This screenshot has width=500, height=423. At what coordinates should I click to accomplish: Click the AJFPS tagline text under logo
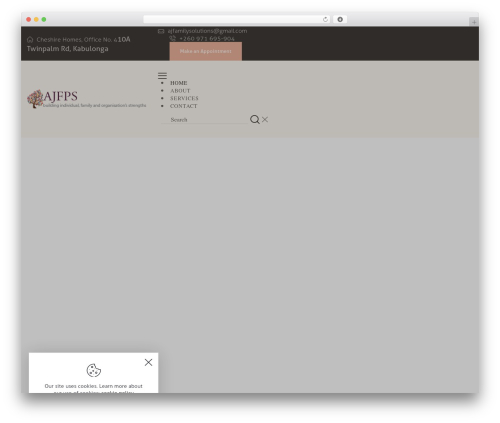pos(95,105)
